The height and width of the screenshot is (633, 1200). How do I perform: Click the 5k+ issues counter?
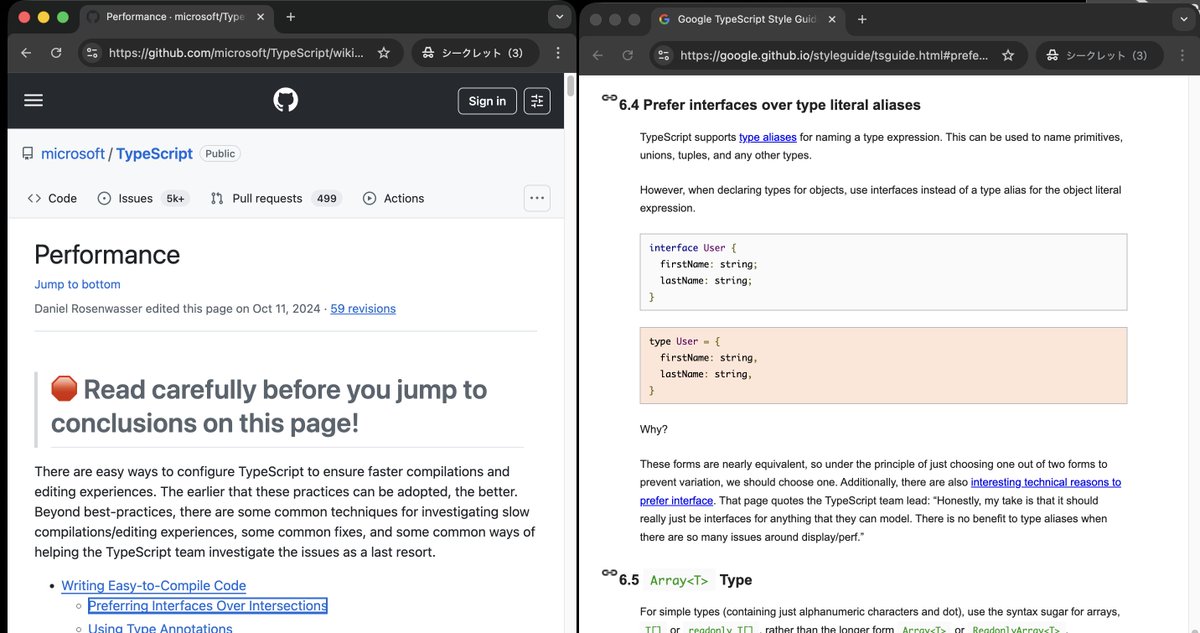(175, 198)
